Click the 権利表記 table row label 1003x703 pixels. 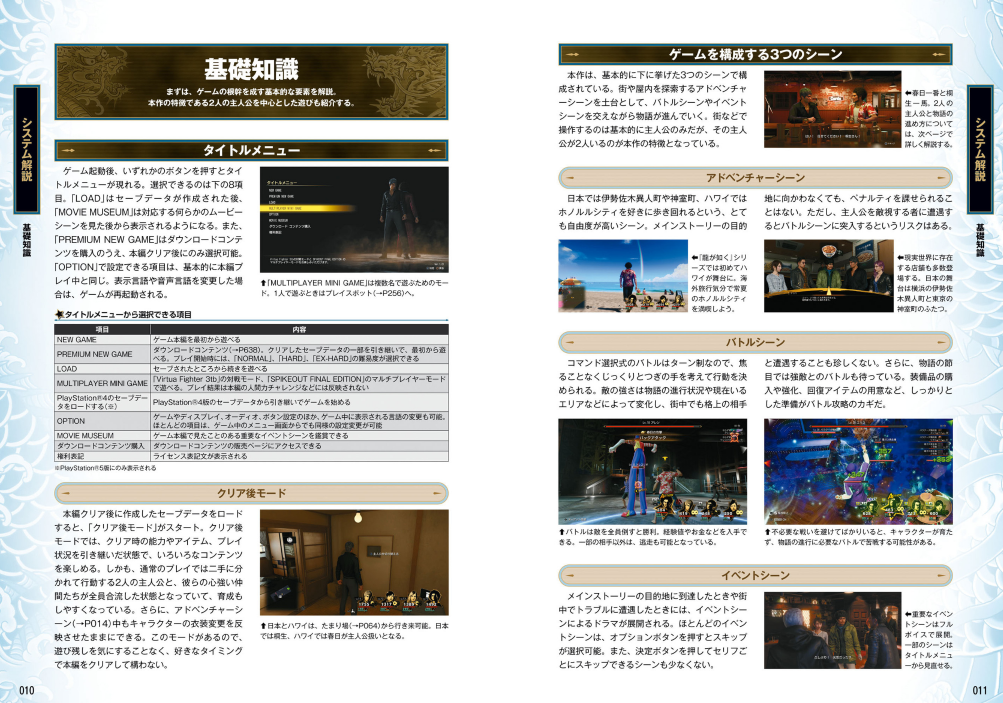pyautogui.click(x=70, y=456)
